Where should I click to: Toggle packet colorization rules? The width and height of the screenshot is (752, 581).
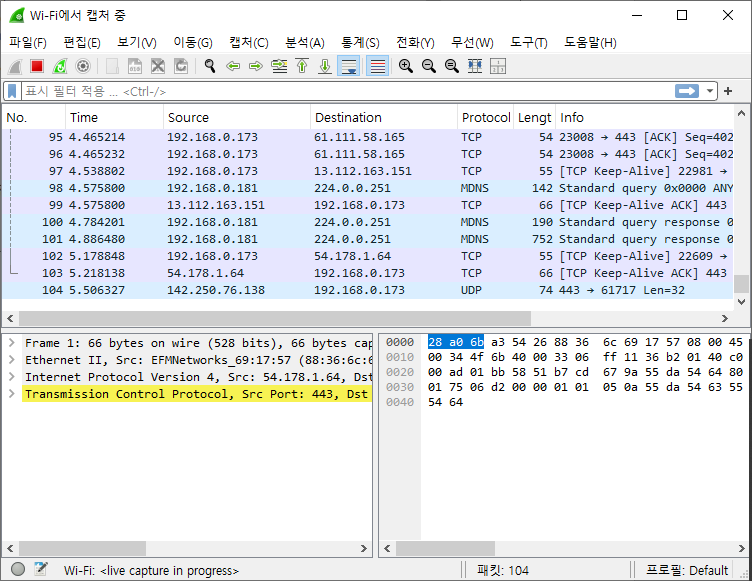[x=377, y=66]
